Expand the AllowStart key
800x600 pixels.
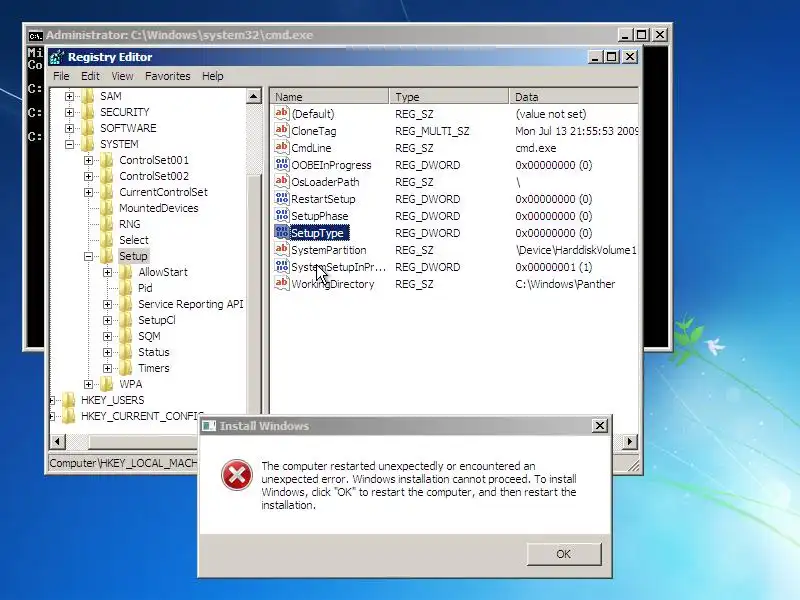click(x=107, y=272)
